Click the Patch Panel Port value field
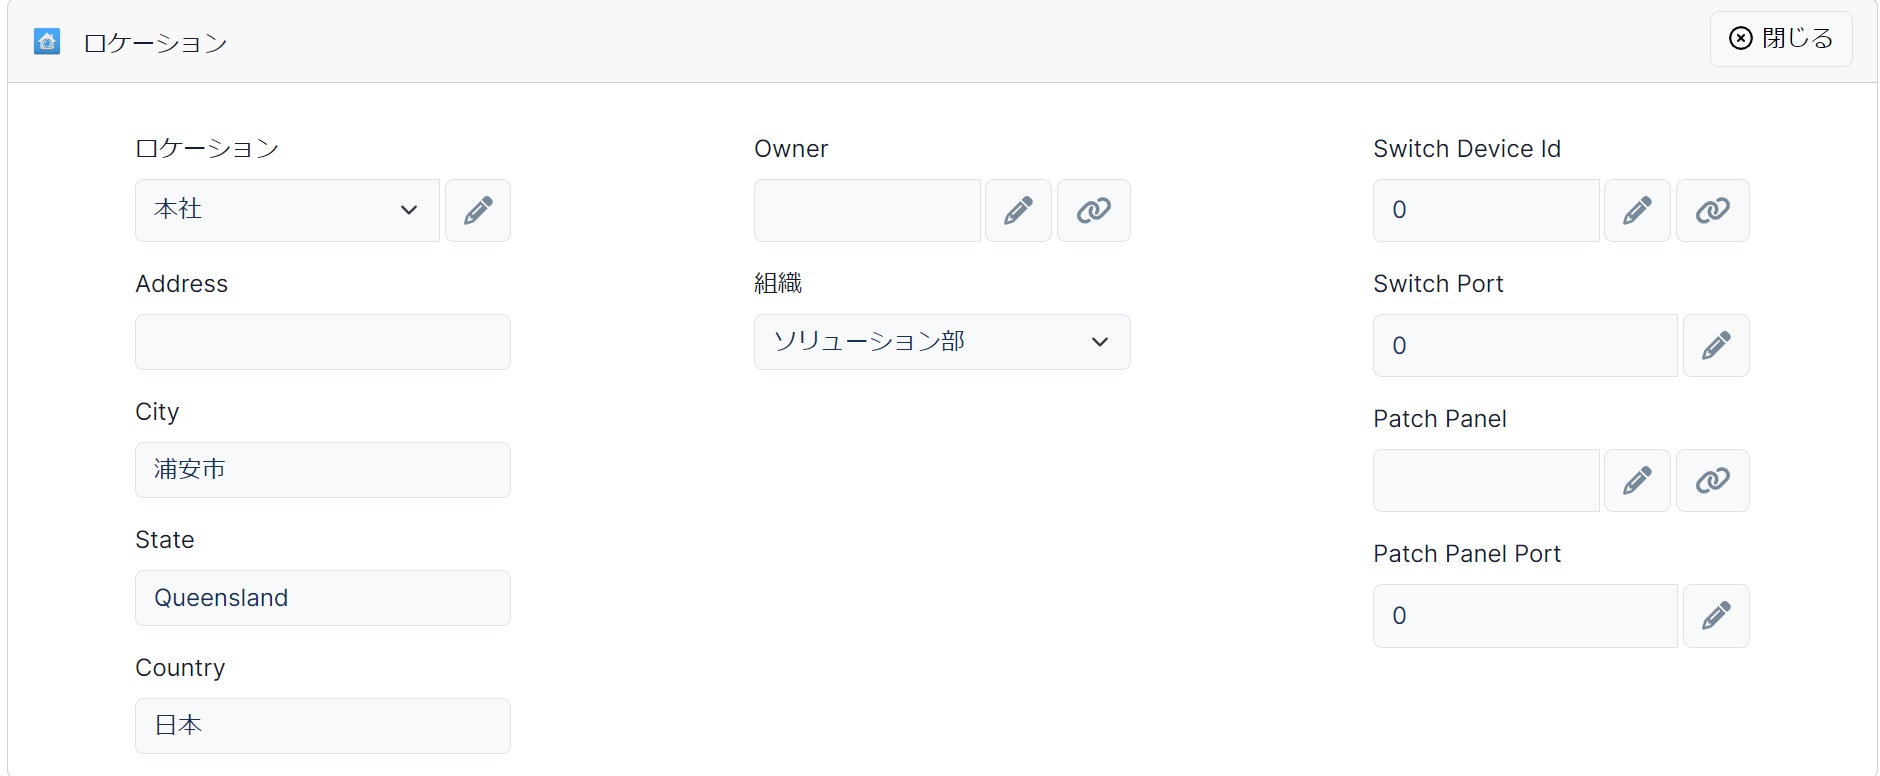The image size is (1880, 776). [x=1525, y=616]
